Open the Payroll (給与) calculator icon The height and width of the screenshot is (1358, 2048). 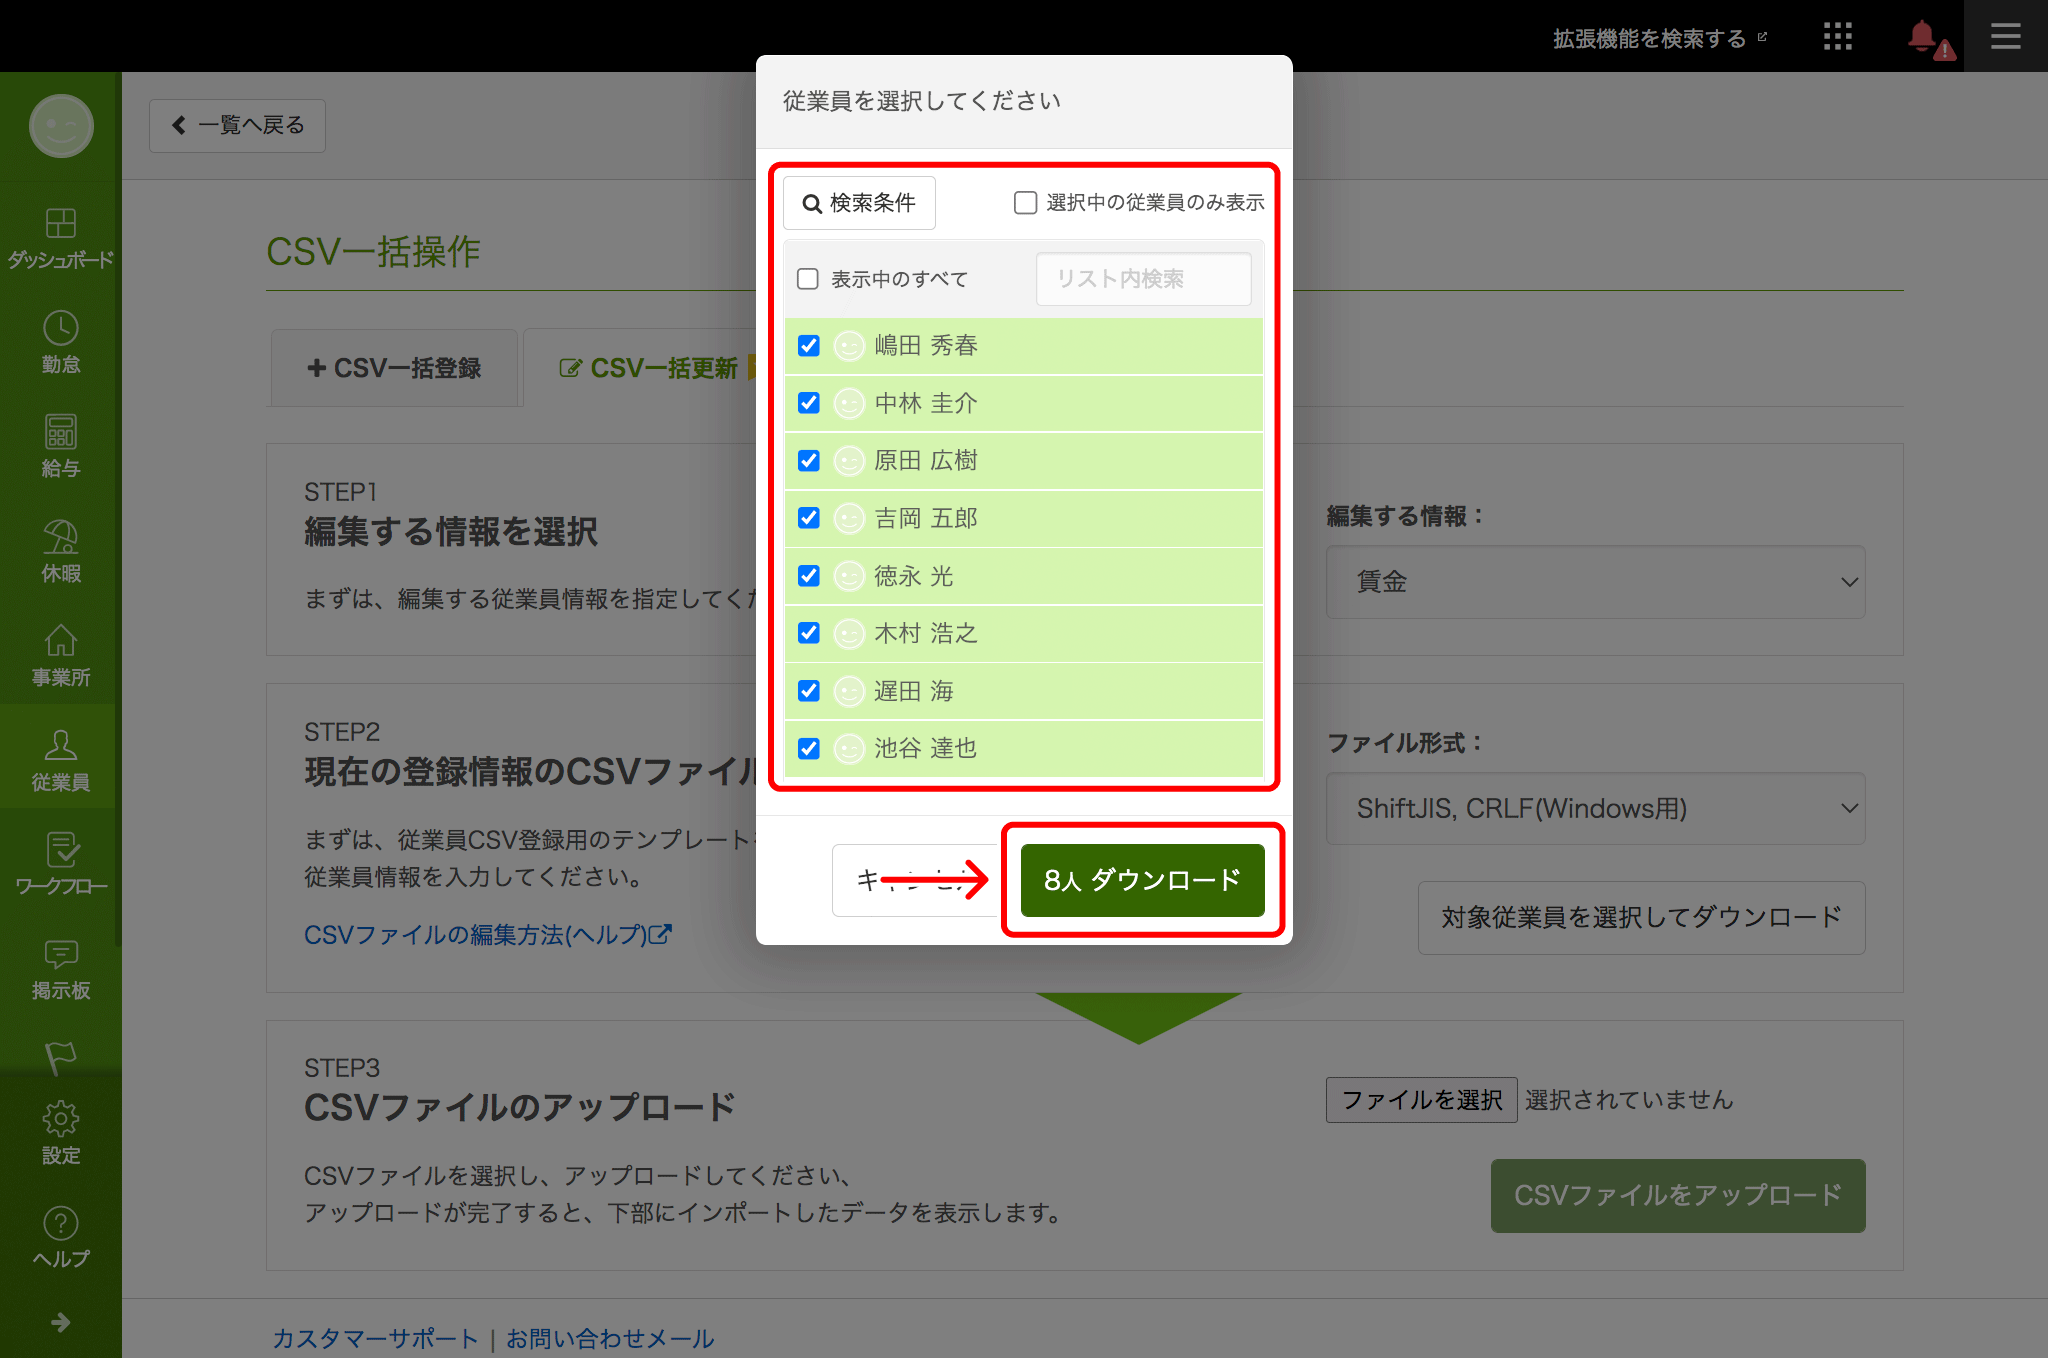pyautogui.click(x=60, y=446)
